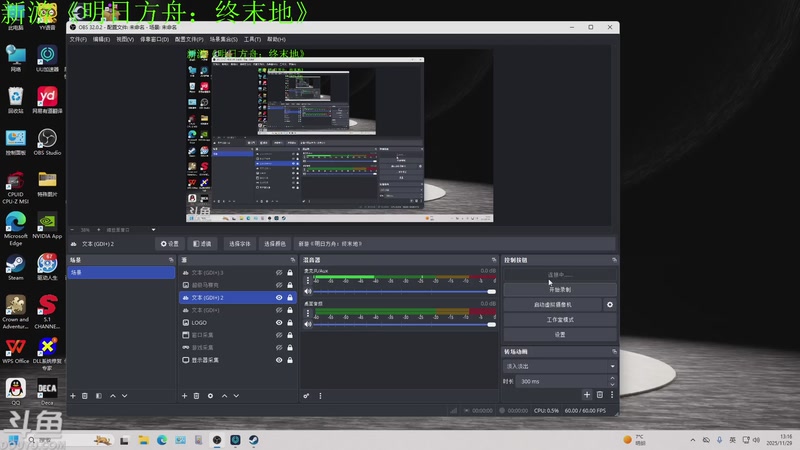The image size is (800, 450).
Task: Open the transition type dropdown
Action: tap(560, 366)
